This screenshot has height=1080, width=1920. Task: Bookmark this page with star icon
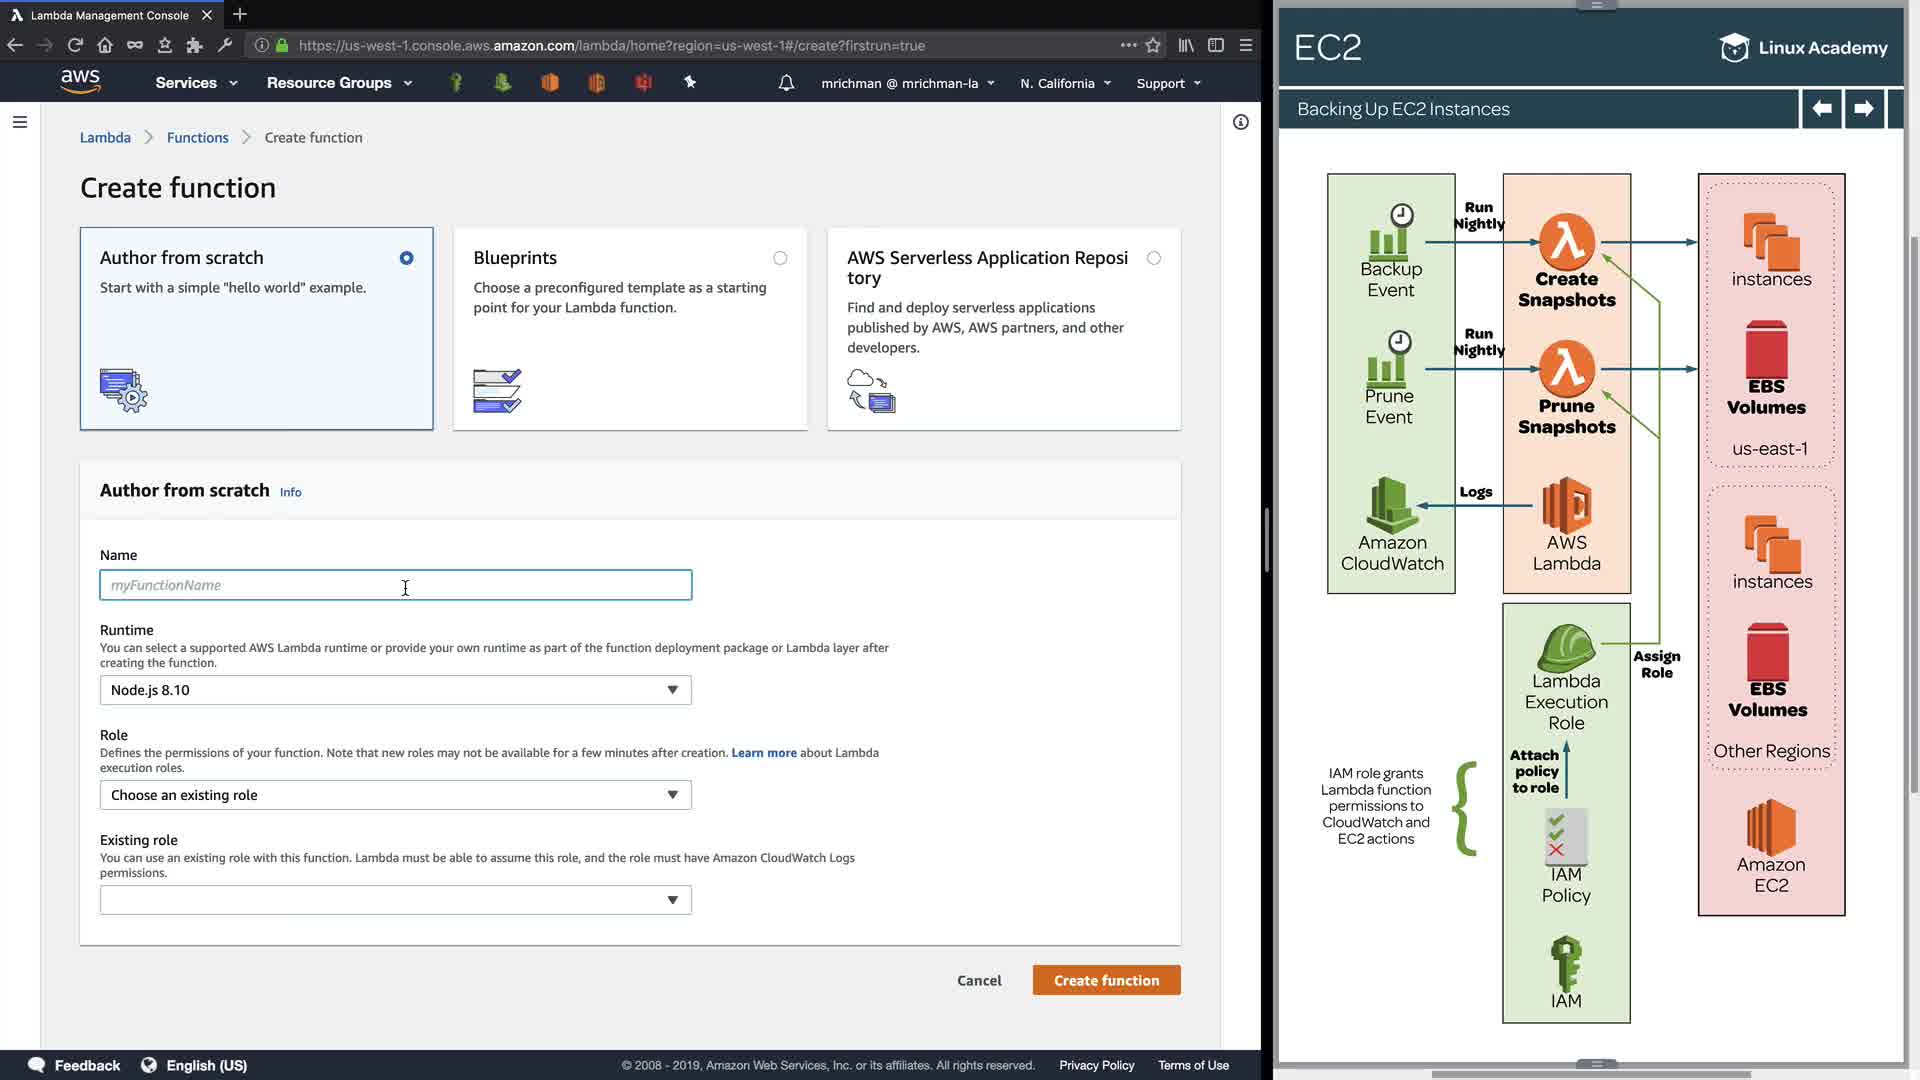coord(1153,45)
